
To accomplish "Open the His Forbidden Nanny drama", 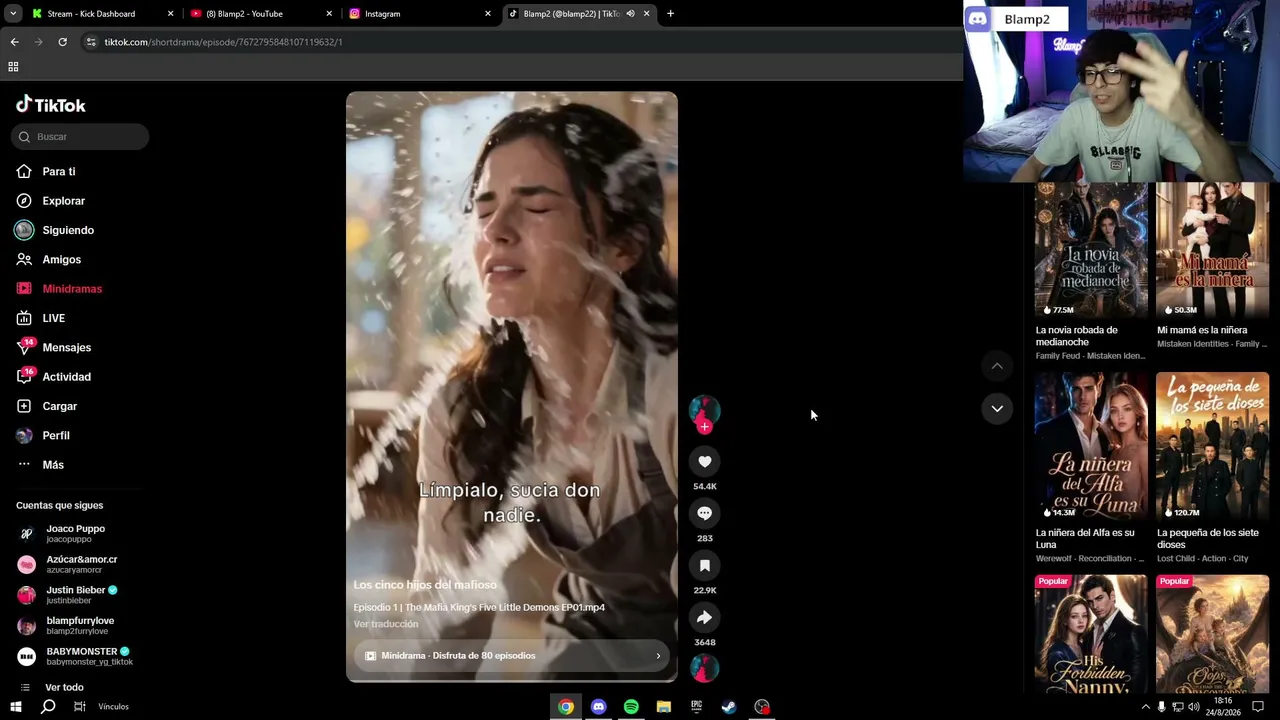I will point(1091,634).
